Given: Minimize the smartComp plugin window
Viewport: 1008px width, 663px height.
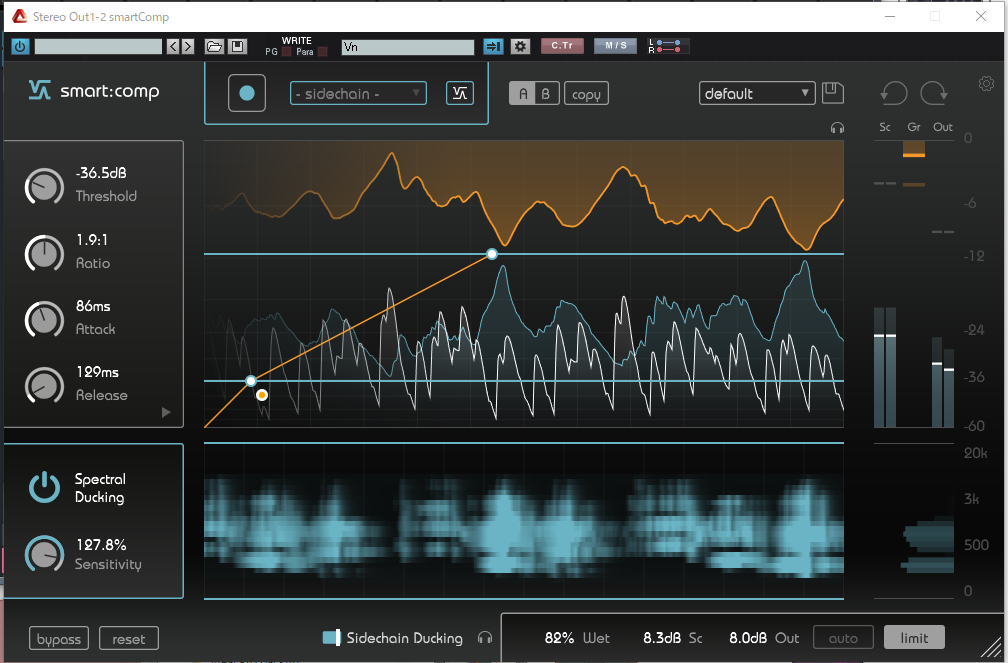Looking at the screenshot, I should point(890,16).
